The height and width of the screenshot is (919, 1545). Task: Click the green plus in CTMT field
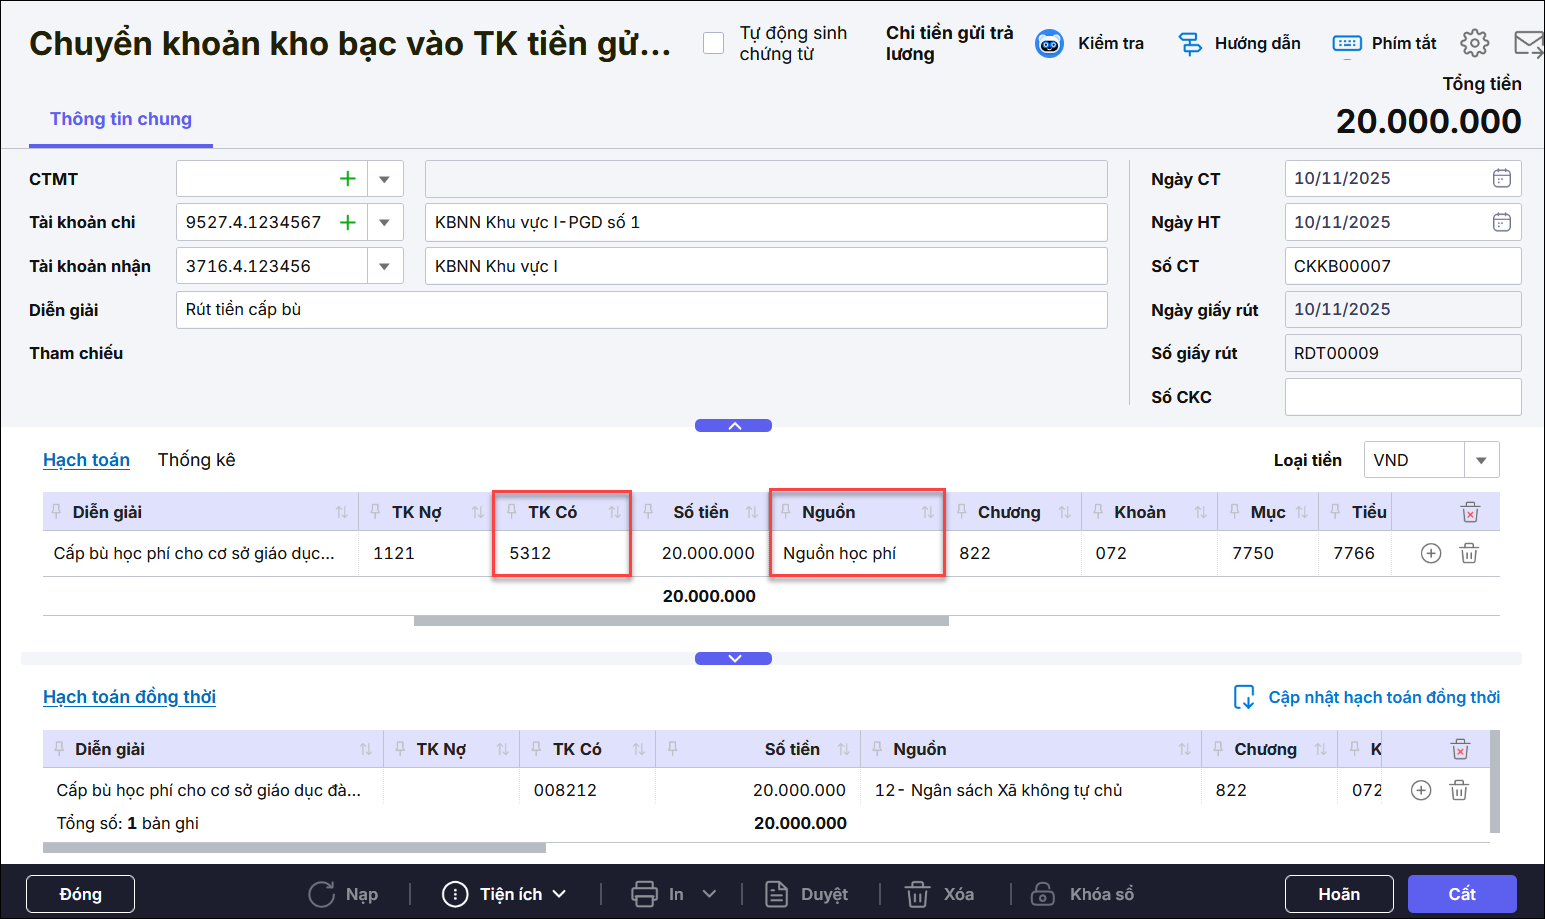point(348,179)
